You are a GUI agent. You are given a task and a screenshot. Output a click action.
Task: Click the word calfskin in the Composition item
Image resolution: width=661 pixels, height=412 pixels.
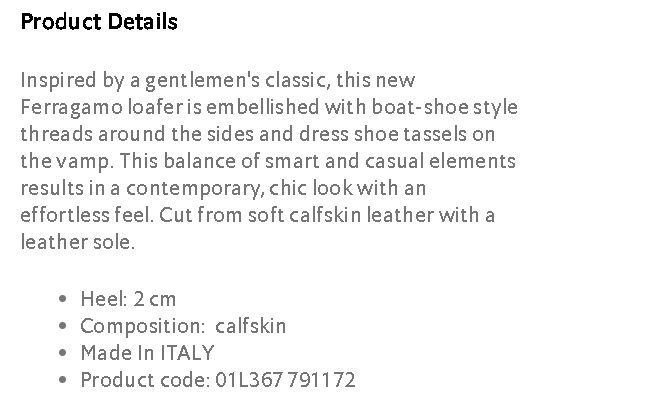[x=251, y=326]
